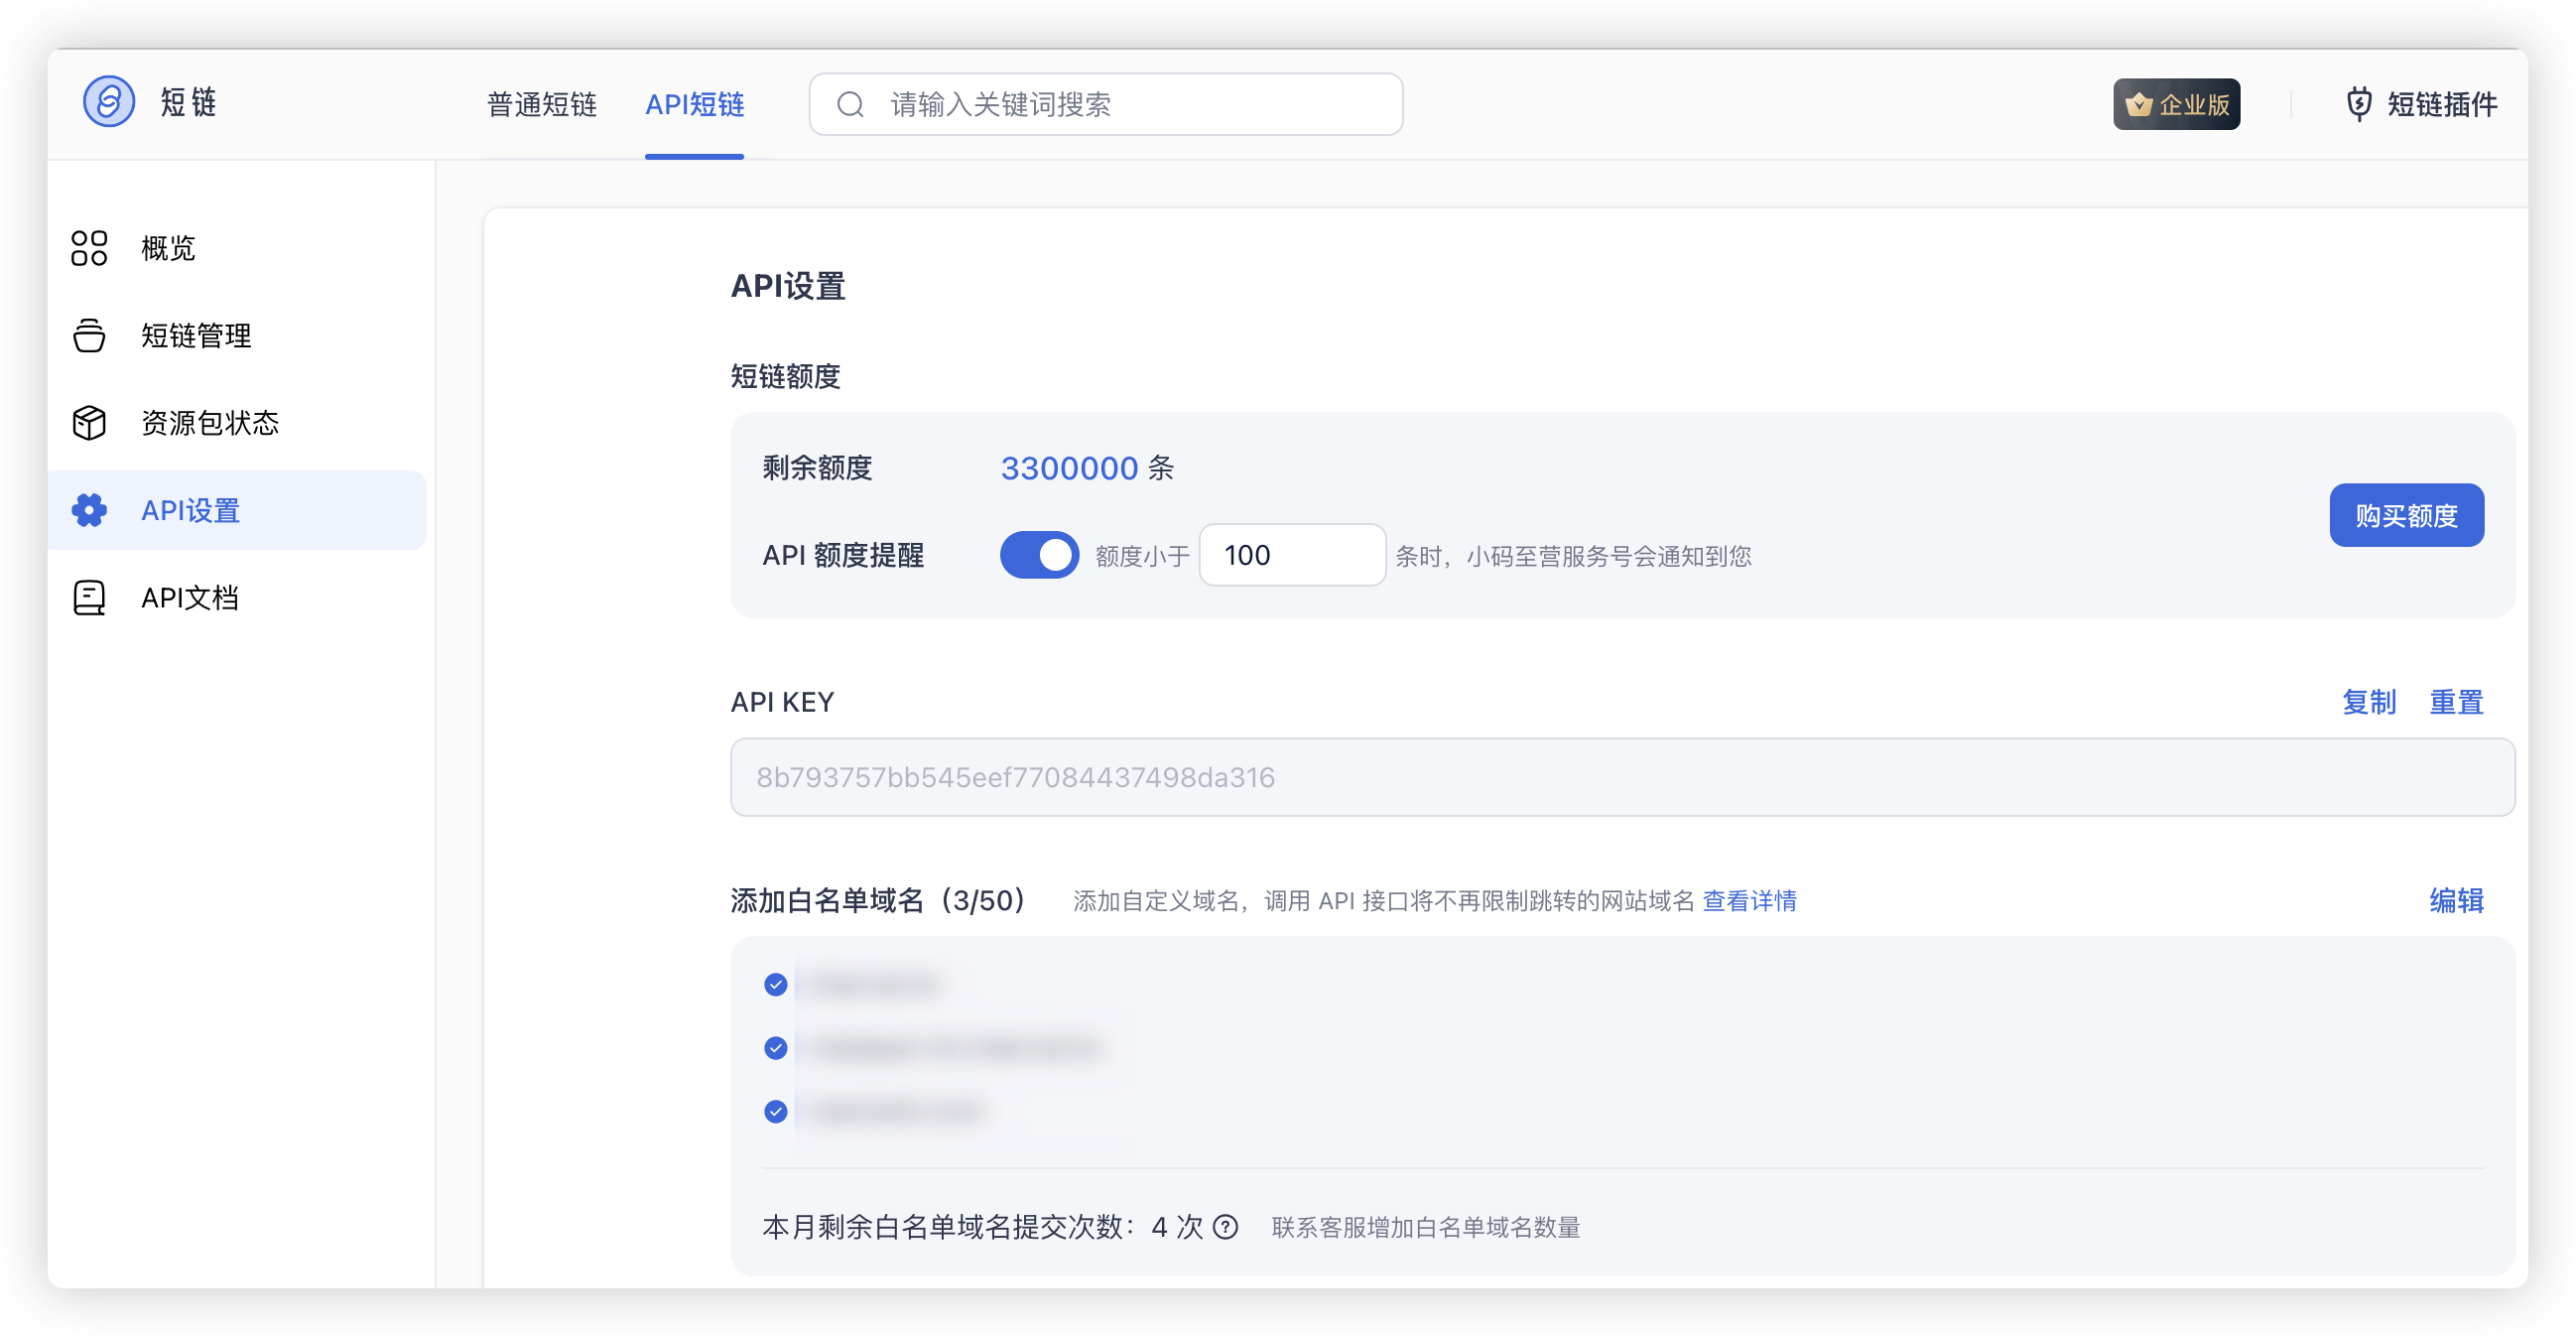This screenshot has width=2576, height=1336.
Task: Focus the keyword search field
Action: (1105, 104)
